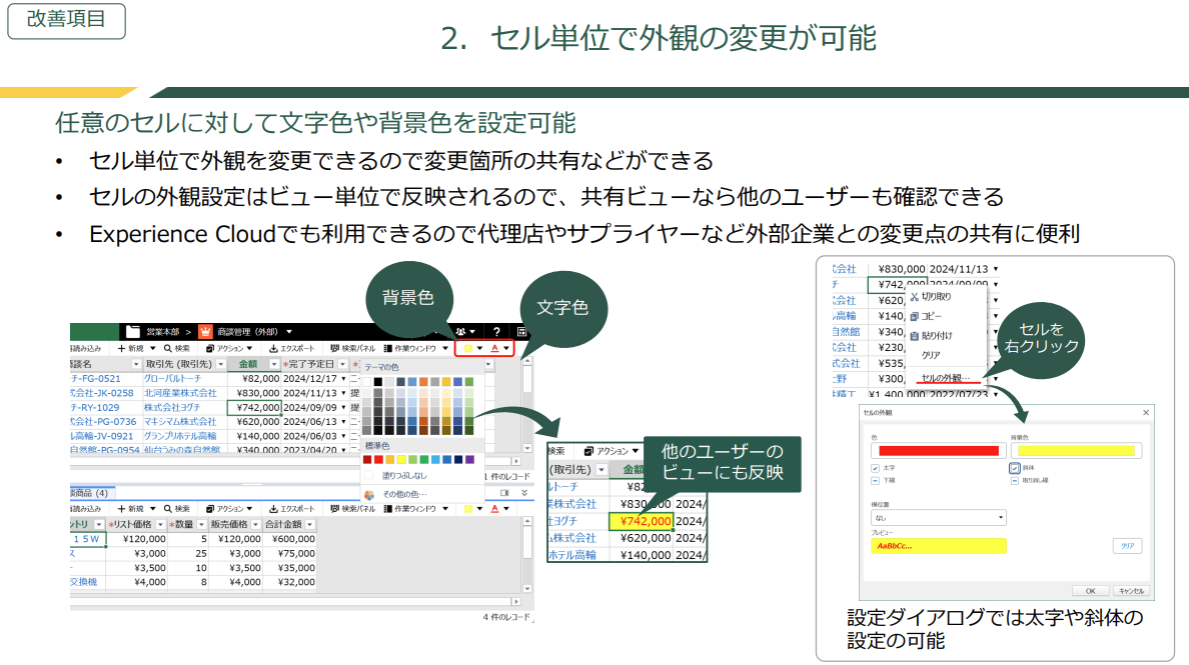This screenshot has width=1189, height=665.
Task: Click the yellow 背景色 color field in the dialog
Action: point(1076,450)
